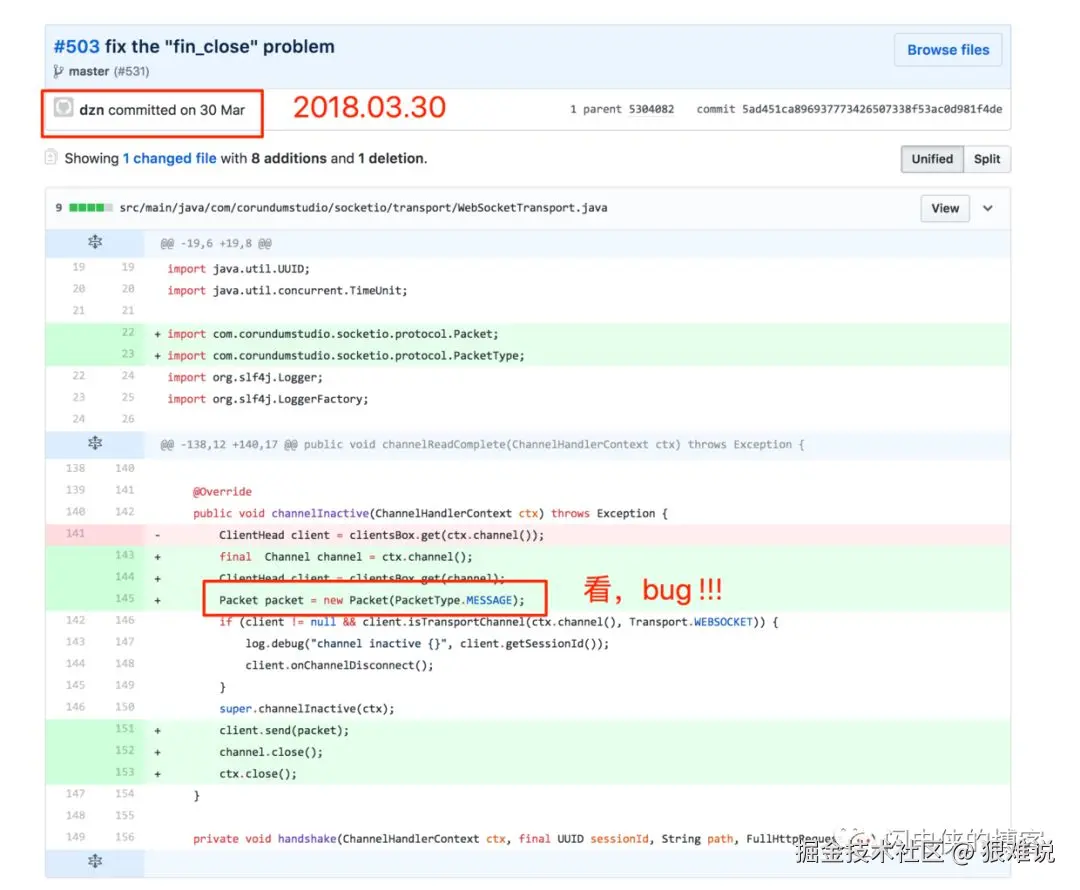Collapse the file diff with chevron
This screenshot has height=890, width=1080.
(987, 208)
